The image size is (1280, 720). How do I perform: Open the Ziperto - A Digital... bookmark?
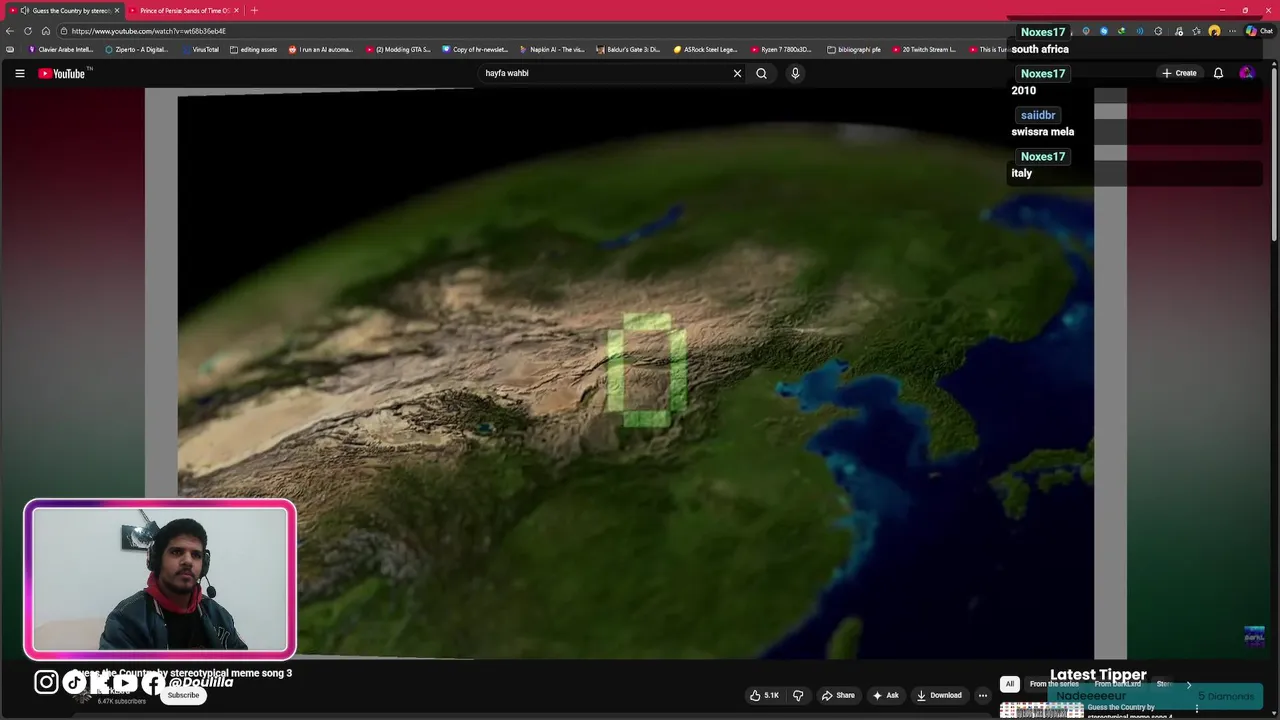137,49
